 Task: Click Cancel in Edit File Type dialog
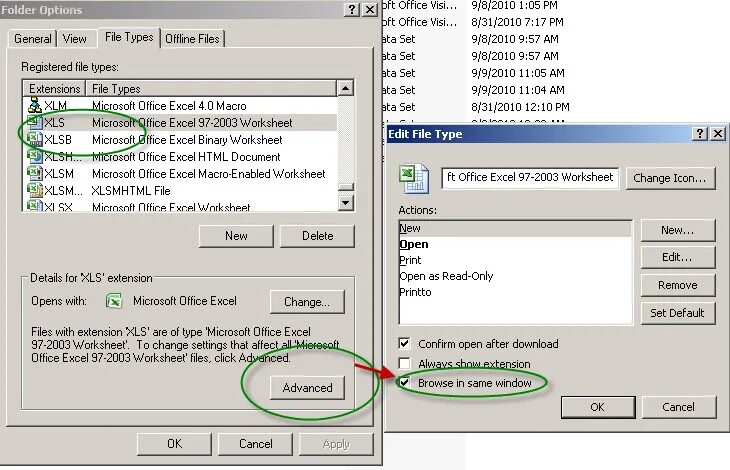(679, 407)
